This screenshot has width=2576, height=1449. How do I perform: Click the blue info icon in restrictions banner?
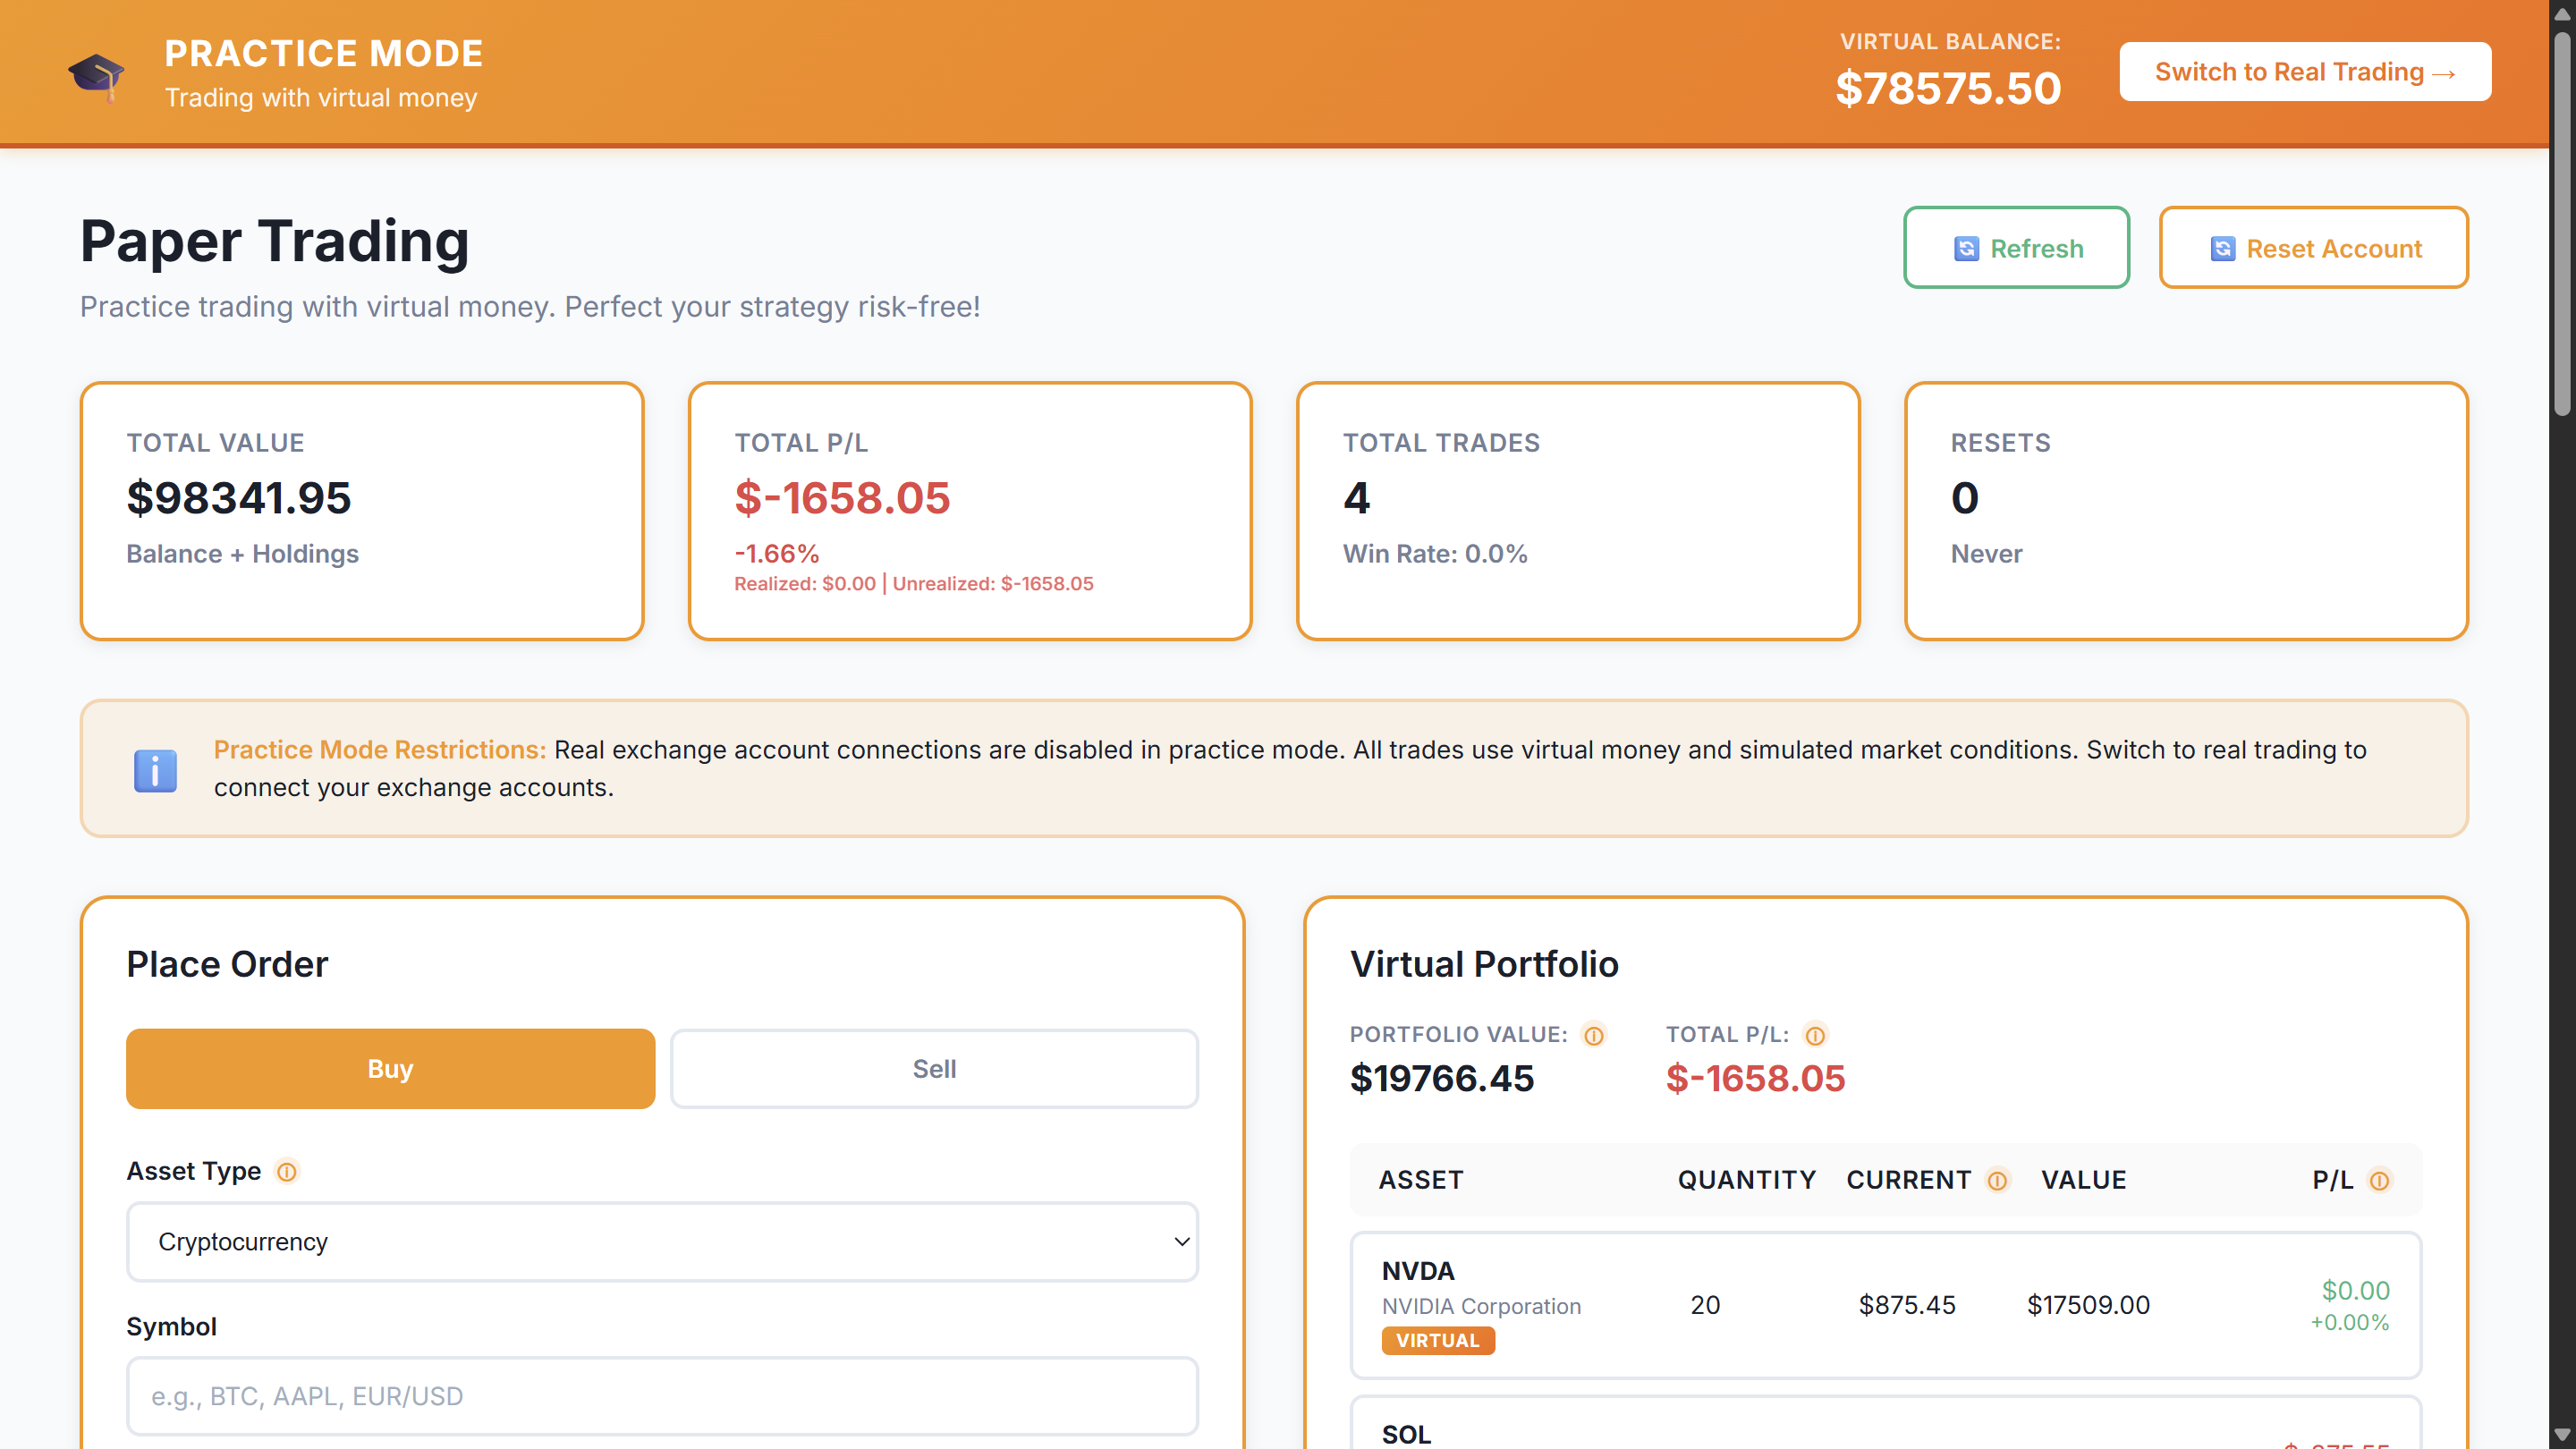(x=155, y=770)
